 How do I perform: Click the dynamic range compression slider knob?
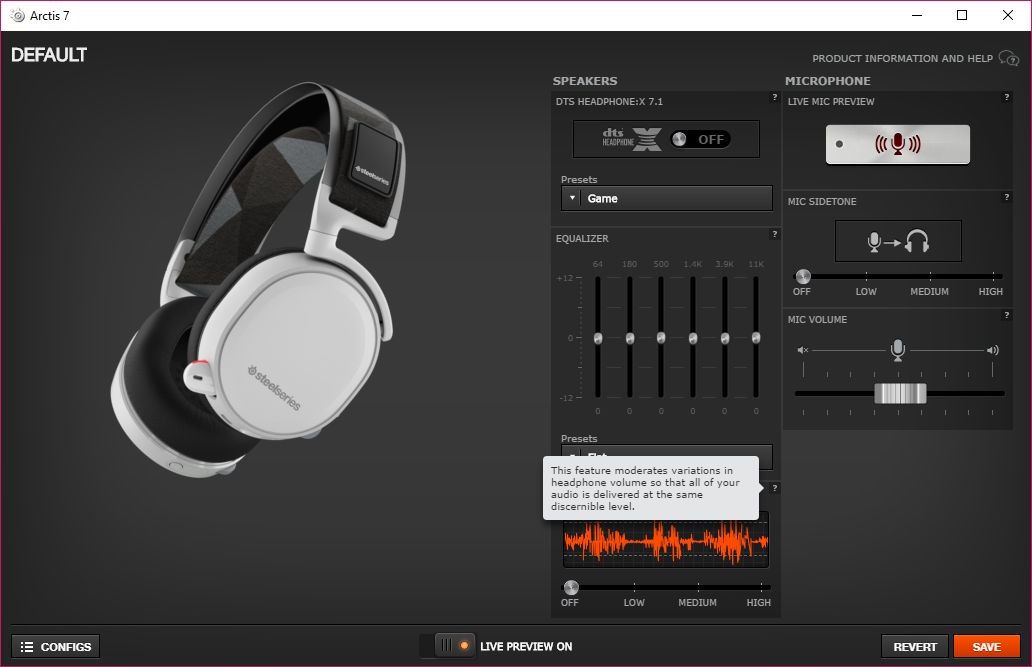[x=571, y=587]
